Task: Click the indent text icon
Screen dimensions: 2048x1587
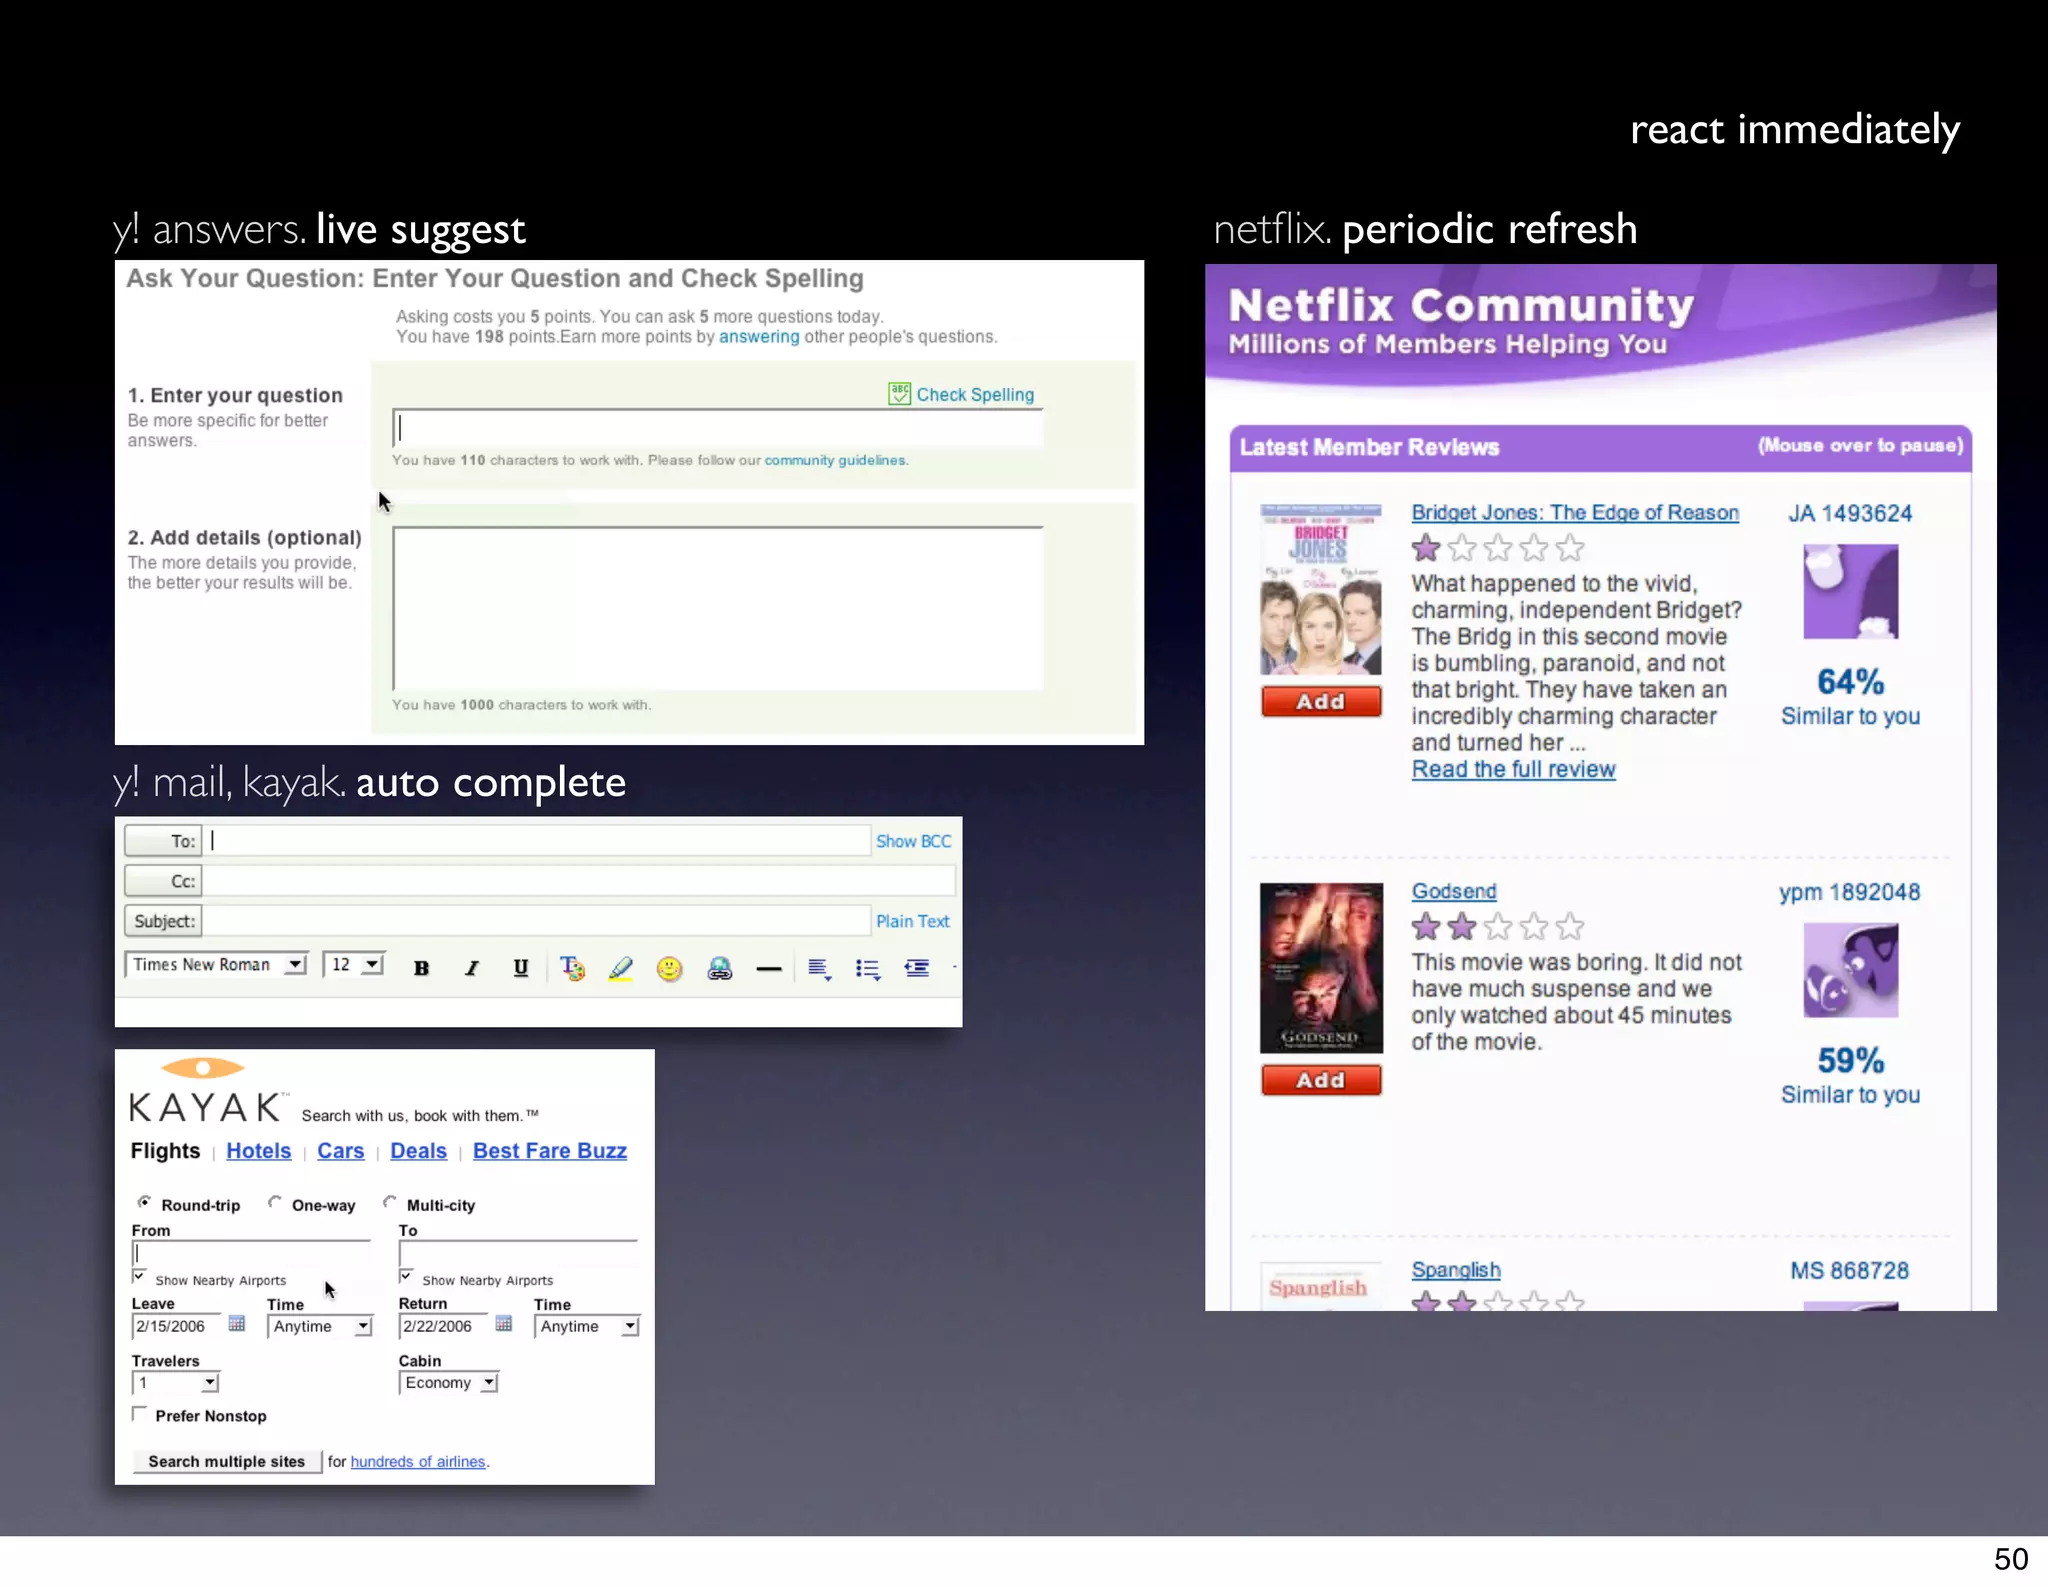Action: [917, 968]
